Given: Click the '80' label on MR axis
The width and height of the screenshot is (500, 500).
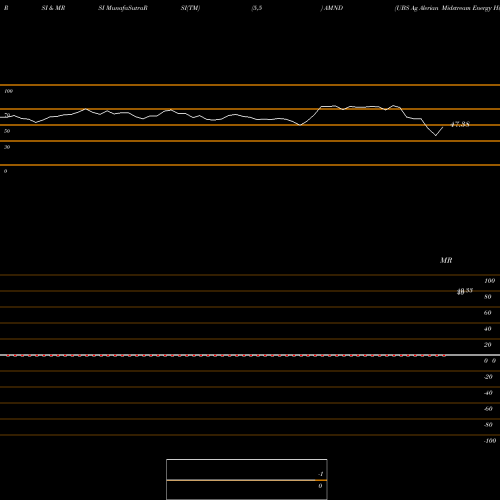Looking at the screenshot, I should point(488,297).
